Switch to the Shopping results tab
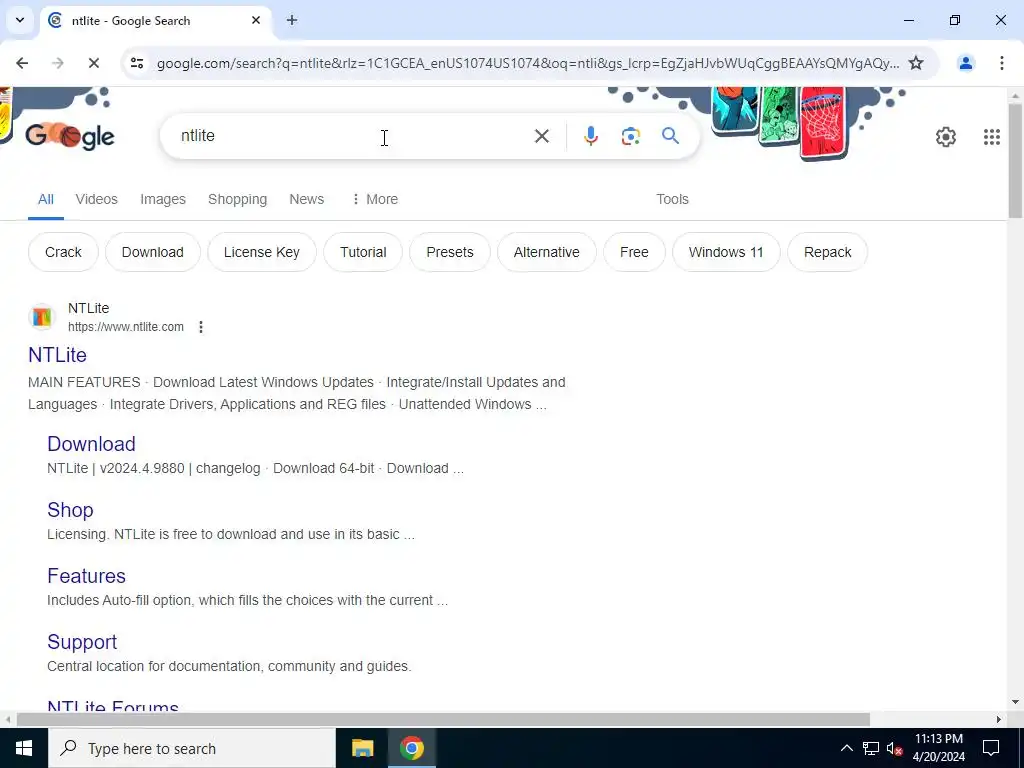Viewport: 1024px width, 768px height. pos(237,199)
